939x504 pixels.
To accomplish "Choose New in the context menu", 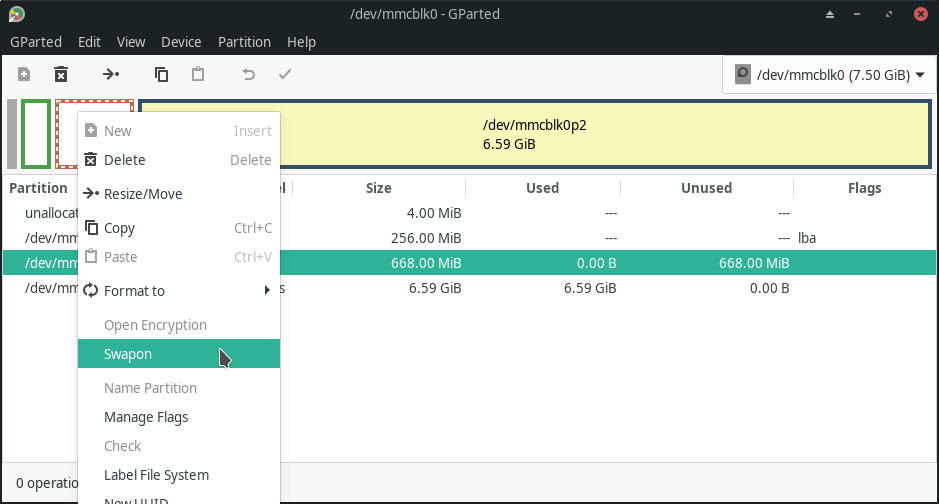I will [178, 131].
